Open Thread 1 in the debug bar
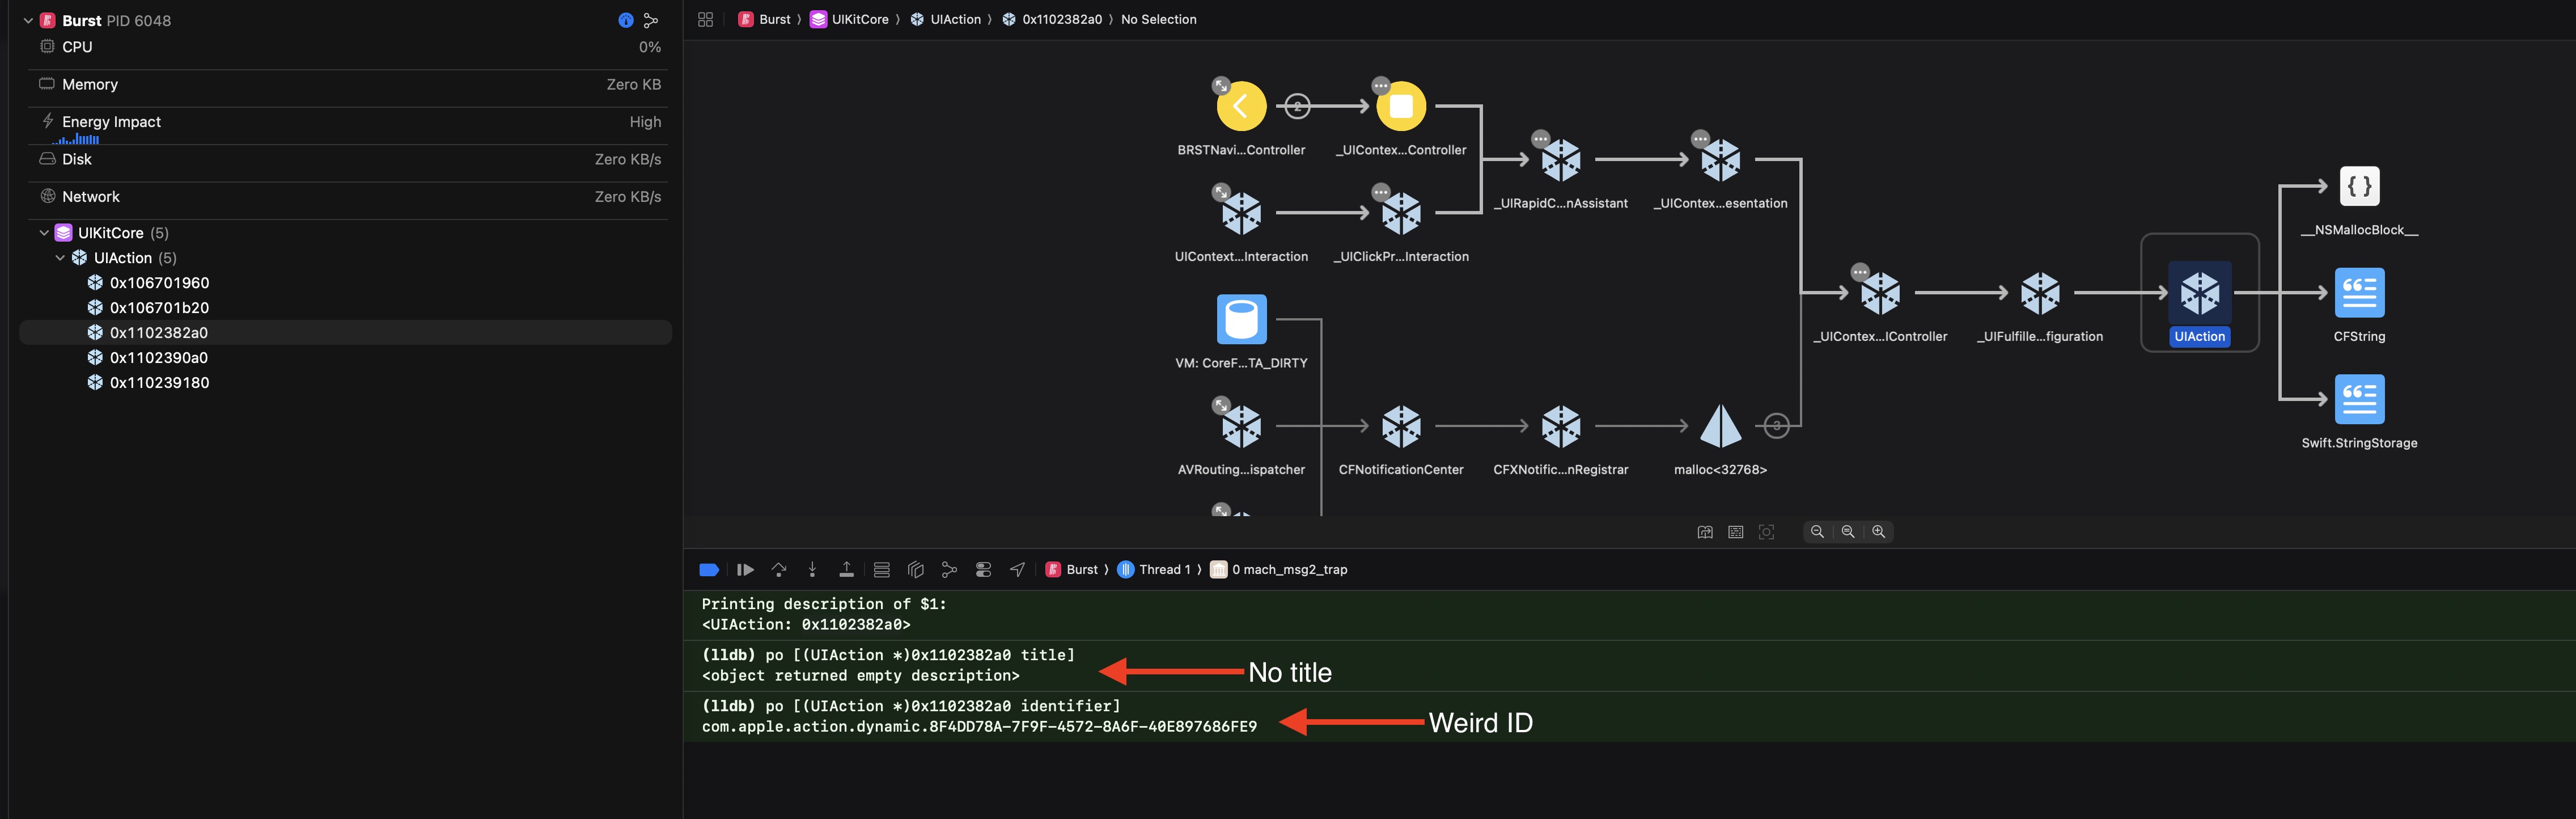 (x=1154, y=570)
